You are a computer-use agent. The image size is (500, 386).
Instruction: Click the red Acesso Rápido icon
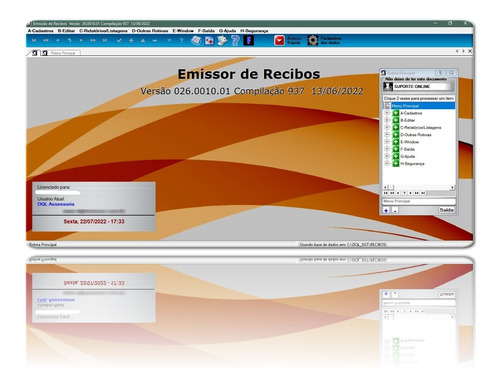click(x=279, y=41)
